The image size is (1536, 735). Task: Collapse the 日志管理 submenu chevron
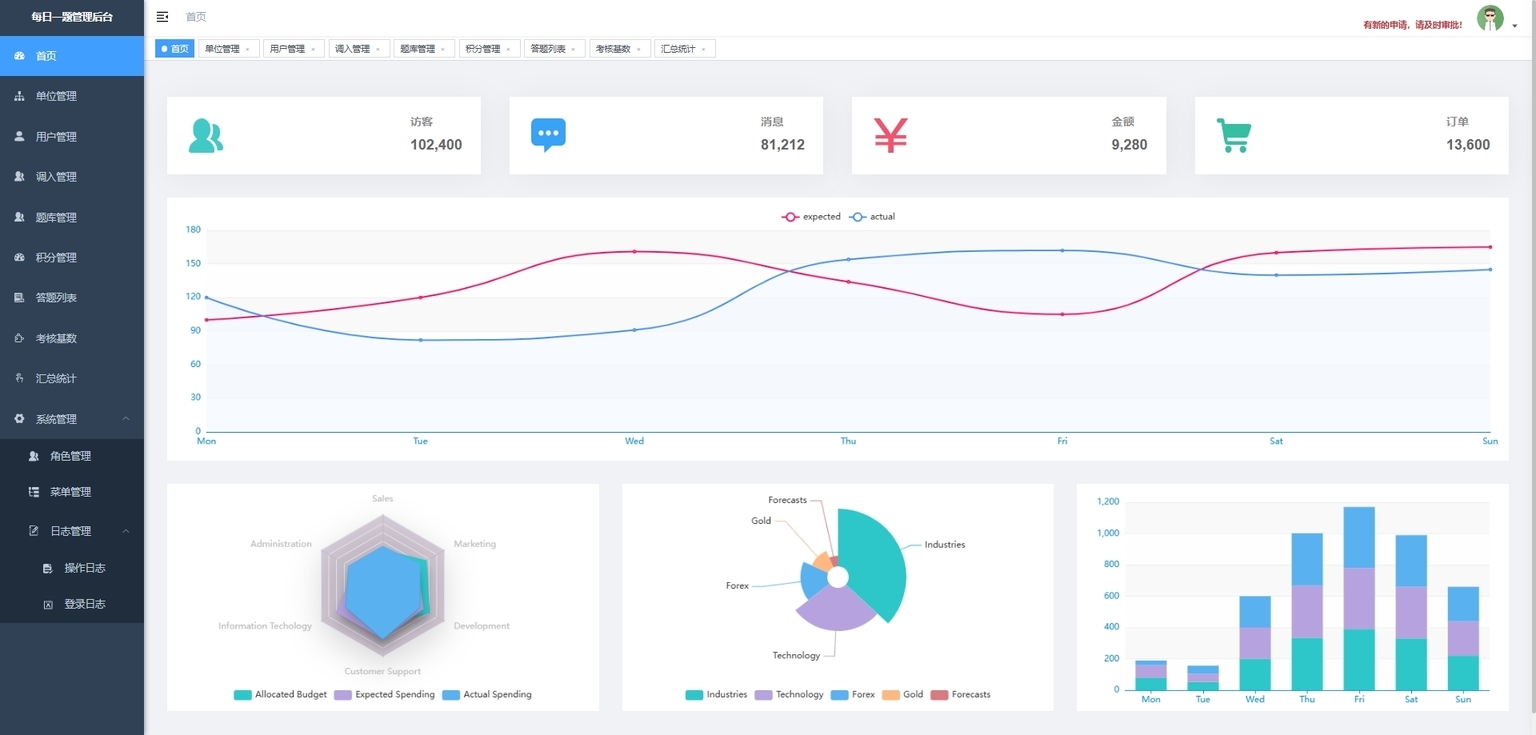coord(126,531)
